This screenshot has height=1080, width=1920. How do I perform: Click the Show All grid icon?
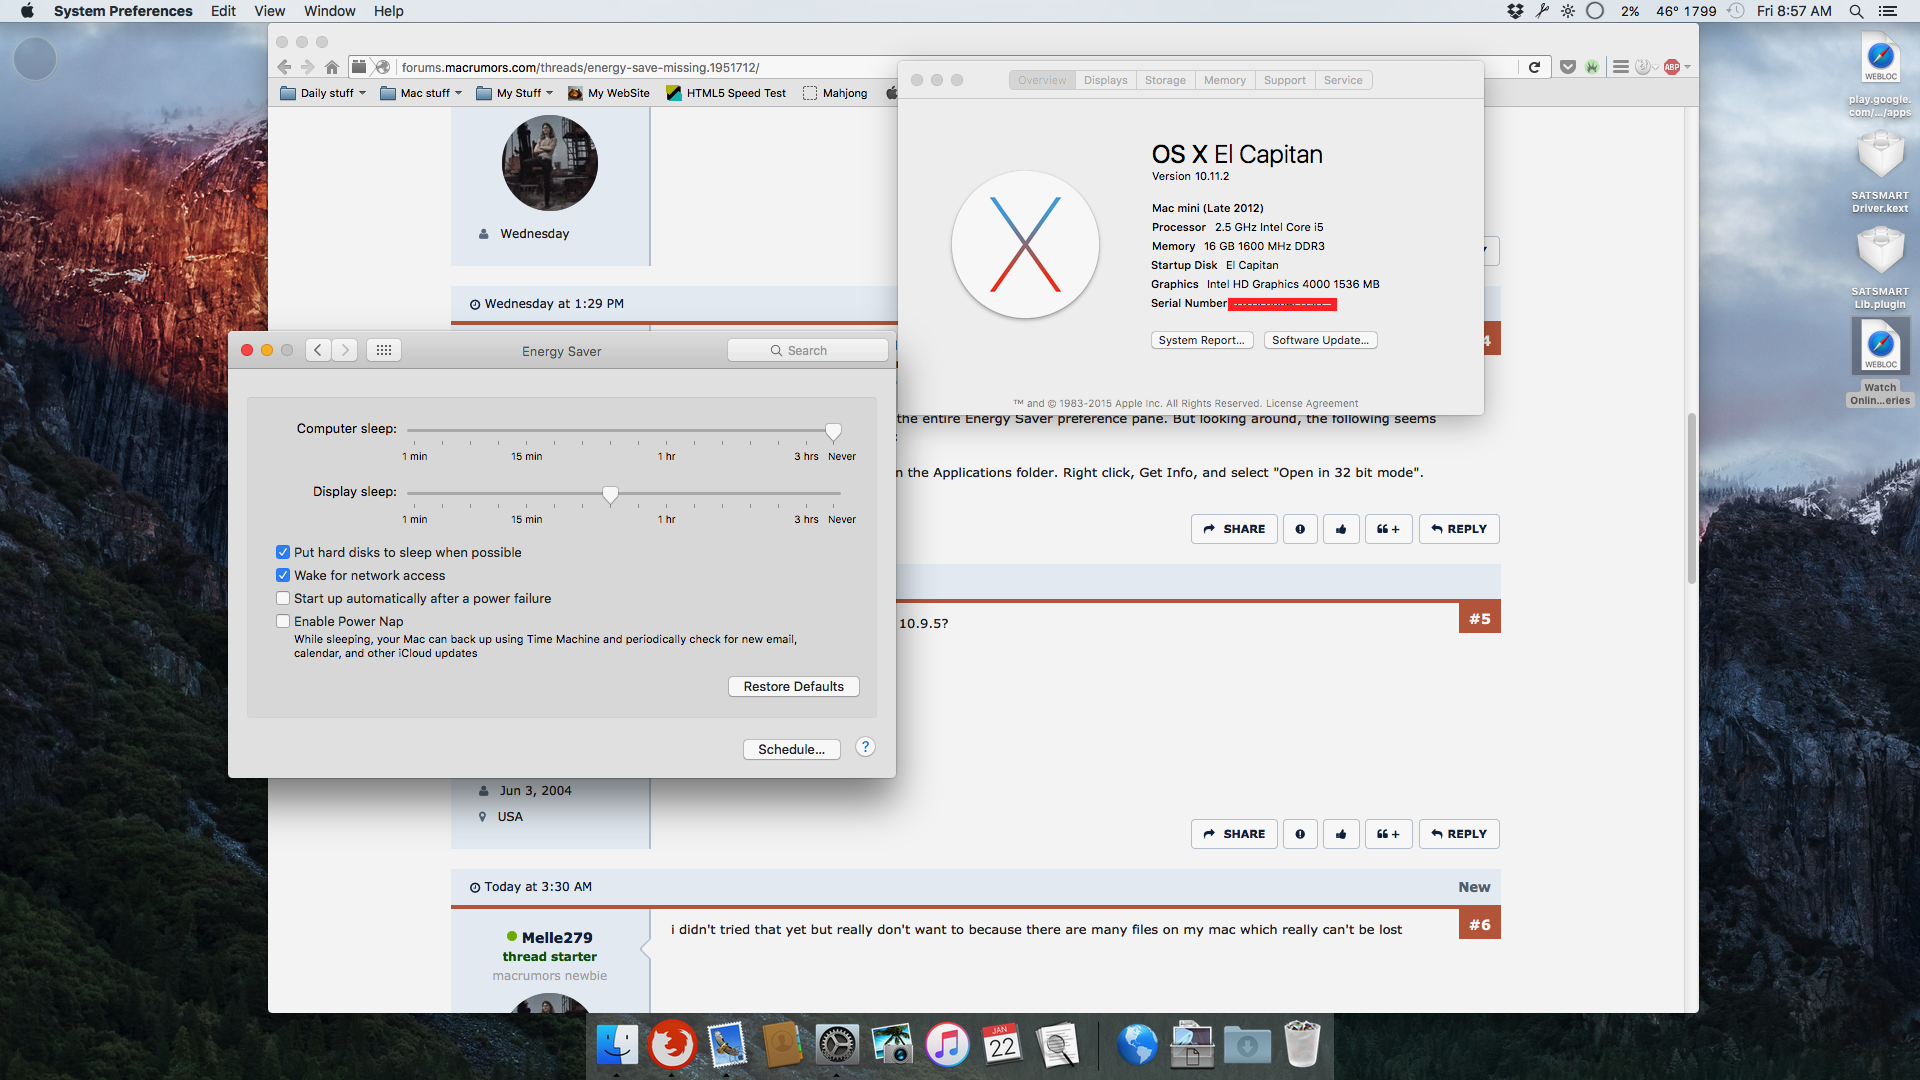point(384,350)
